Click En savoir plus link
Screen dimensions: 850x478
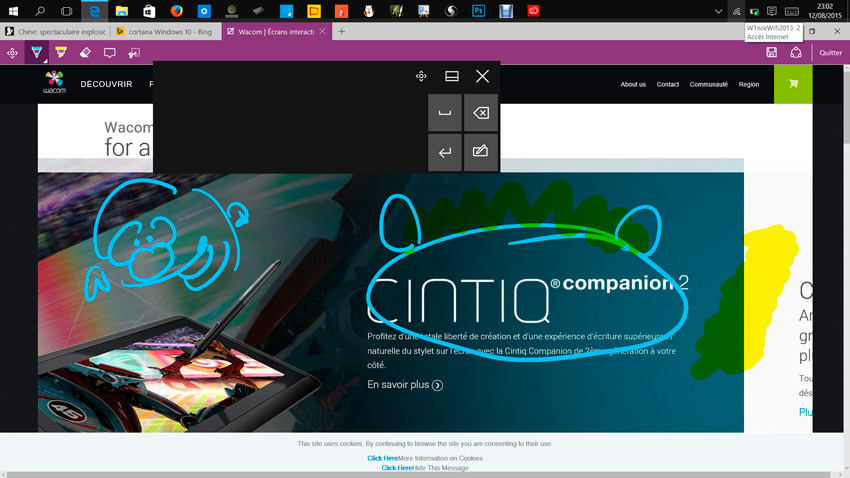pyautogui.click(x=405, y=385)
